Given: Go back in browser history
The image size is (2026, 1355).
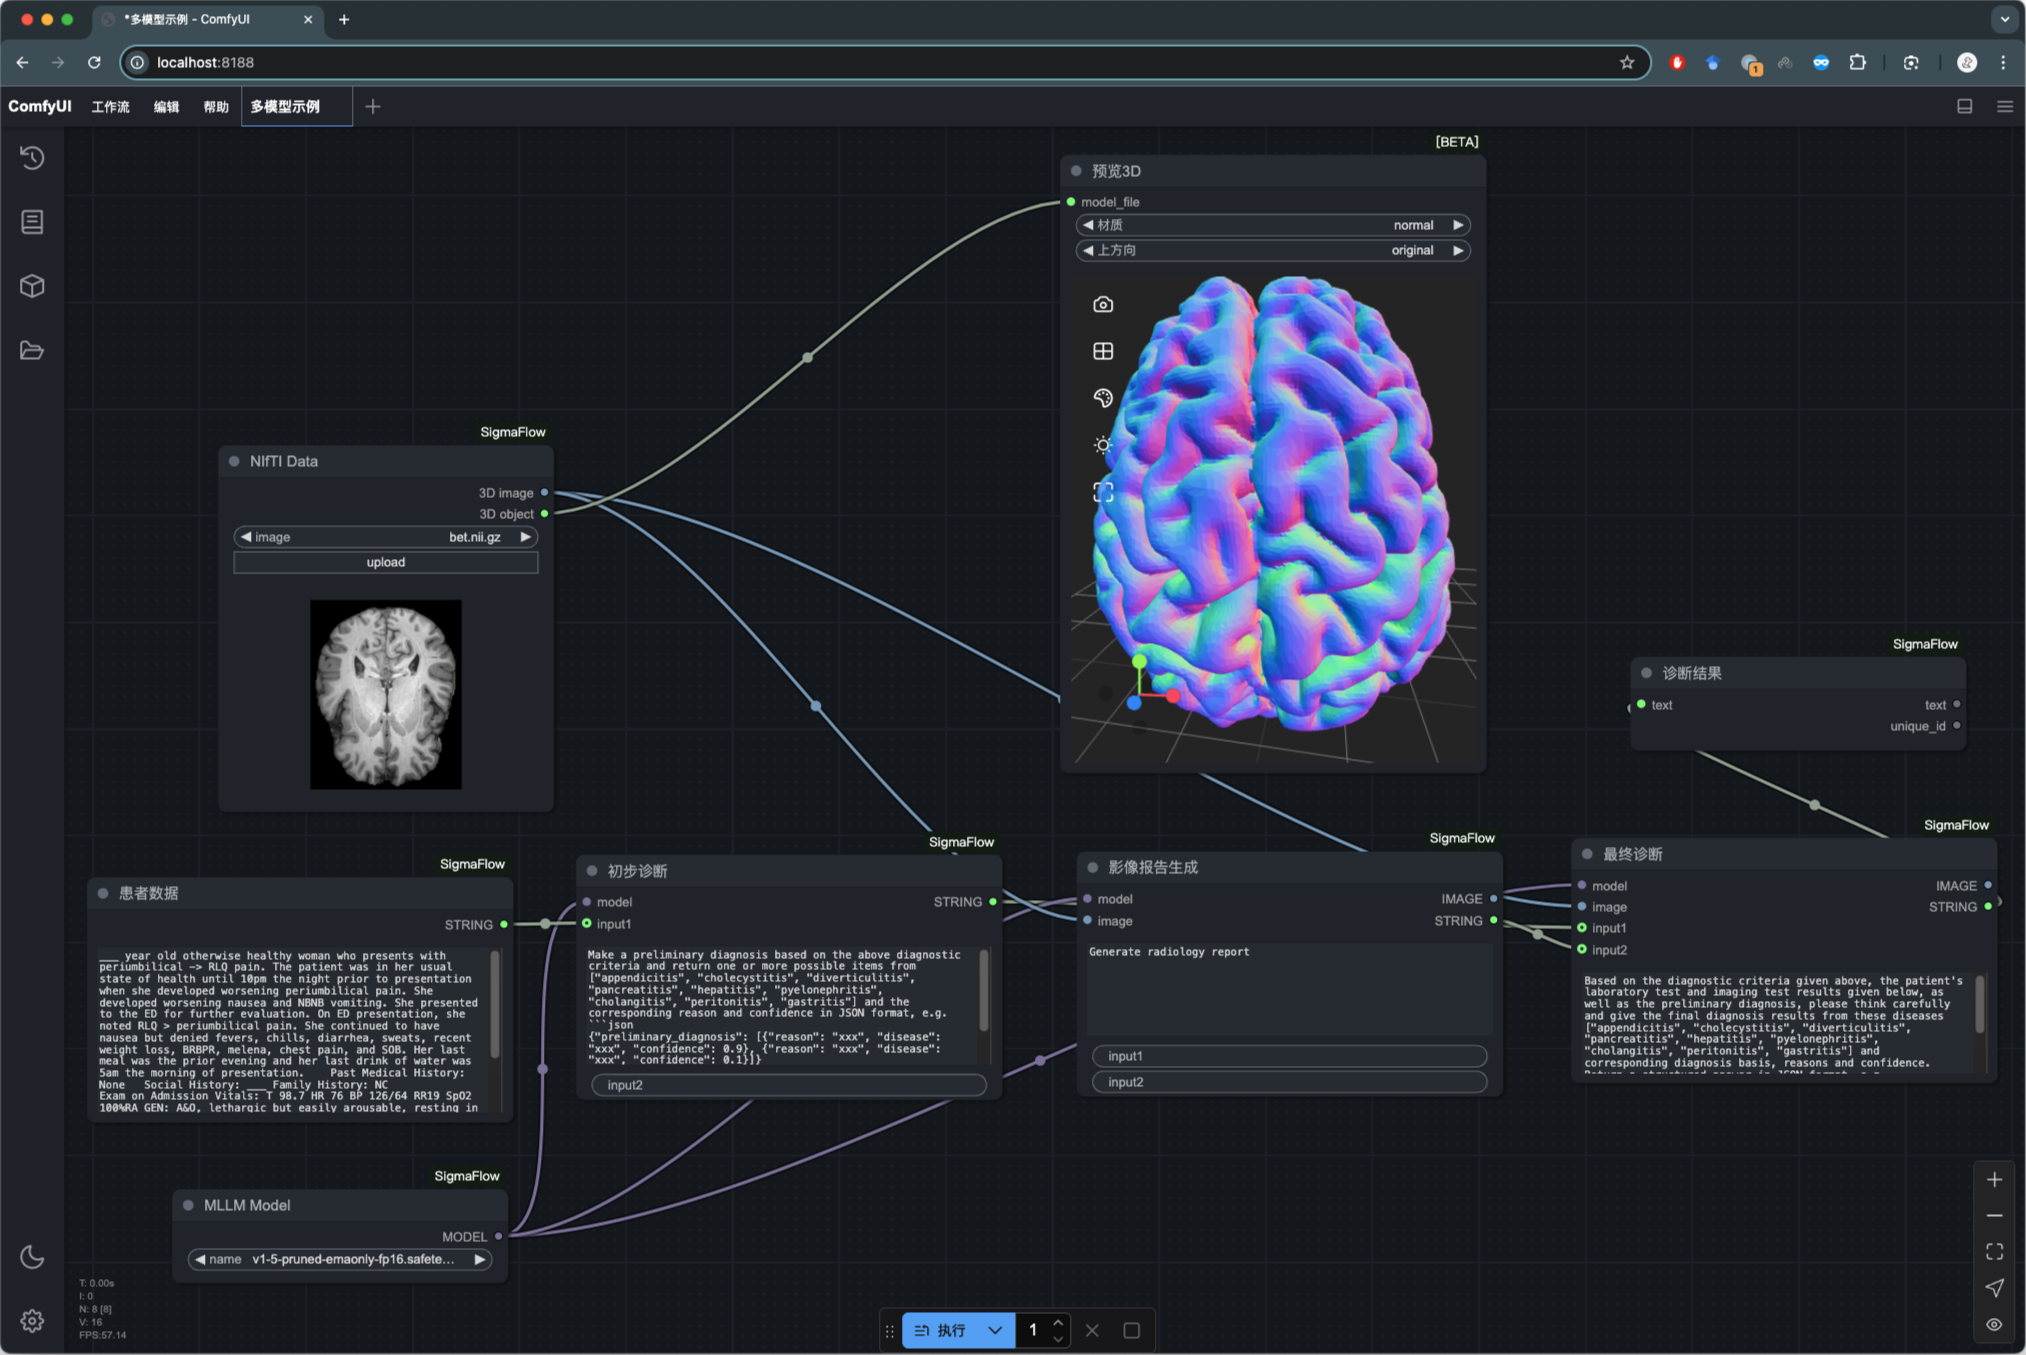Looking at the screenshot, I should tap(22, 62).
